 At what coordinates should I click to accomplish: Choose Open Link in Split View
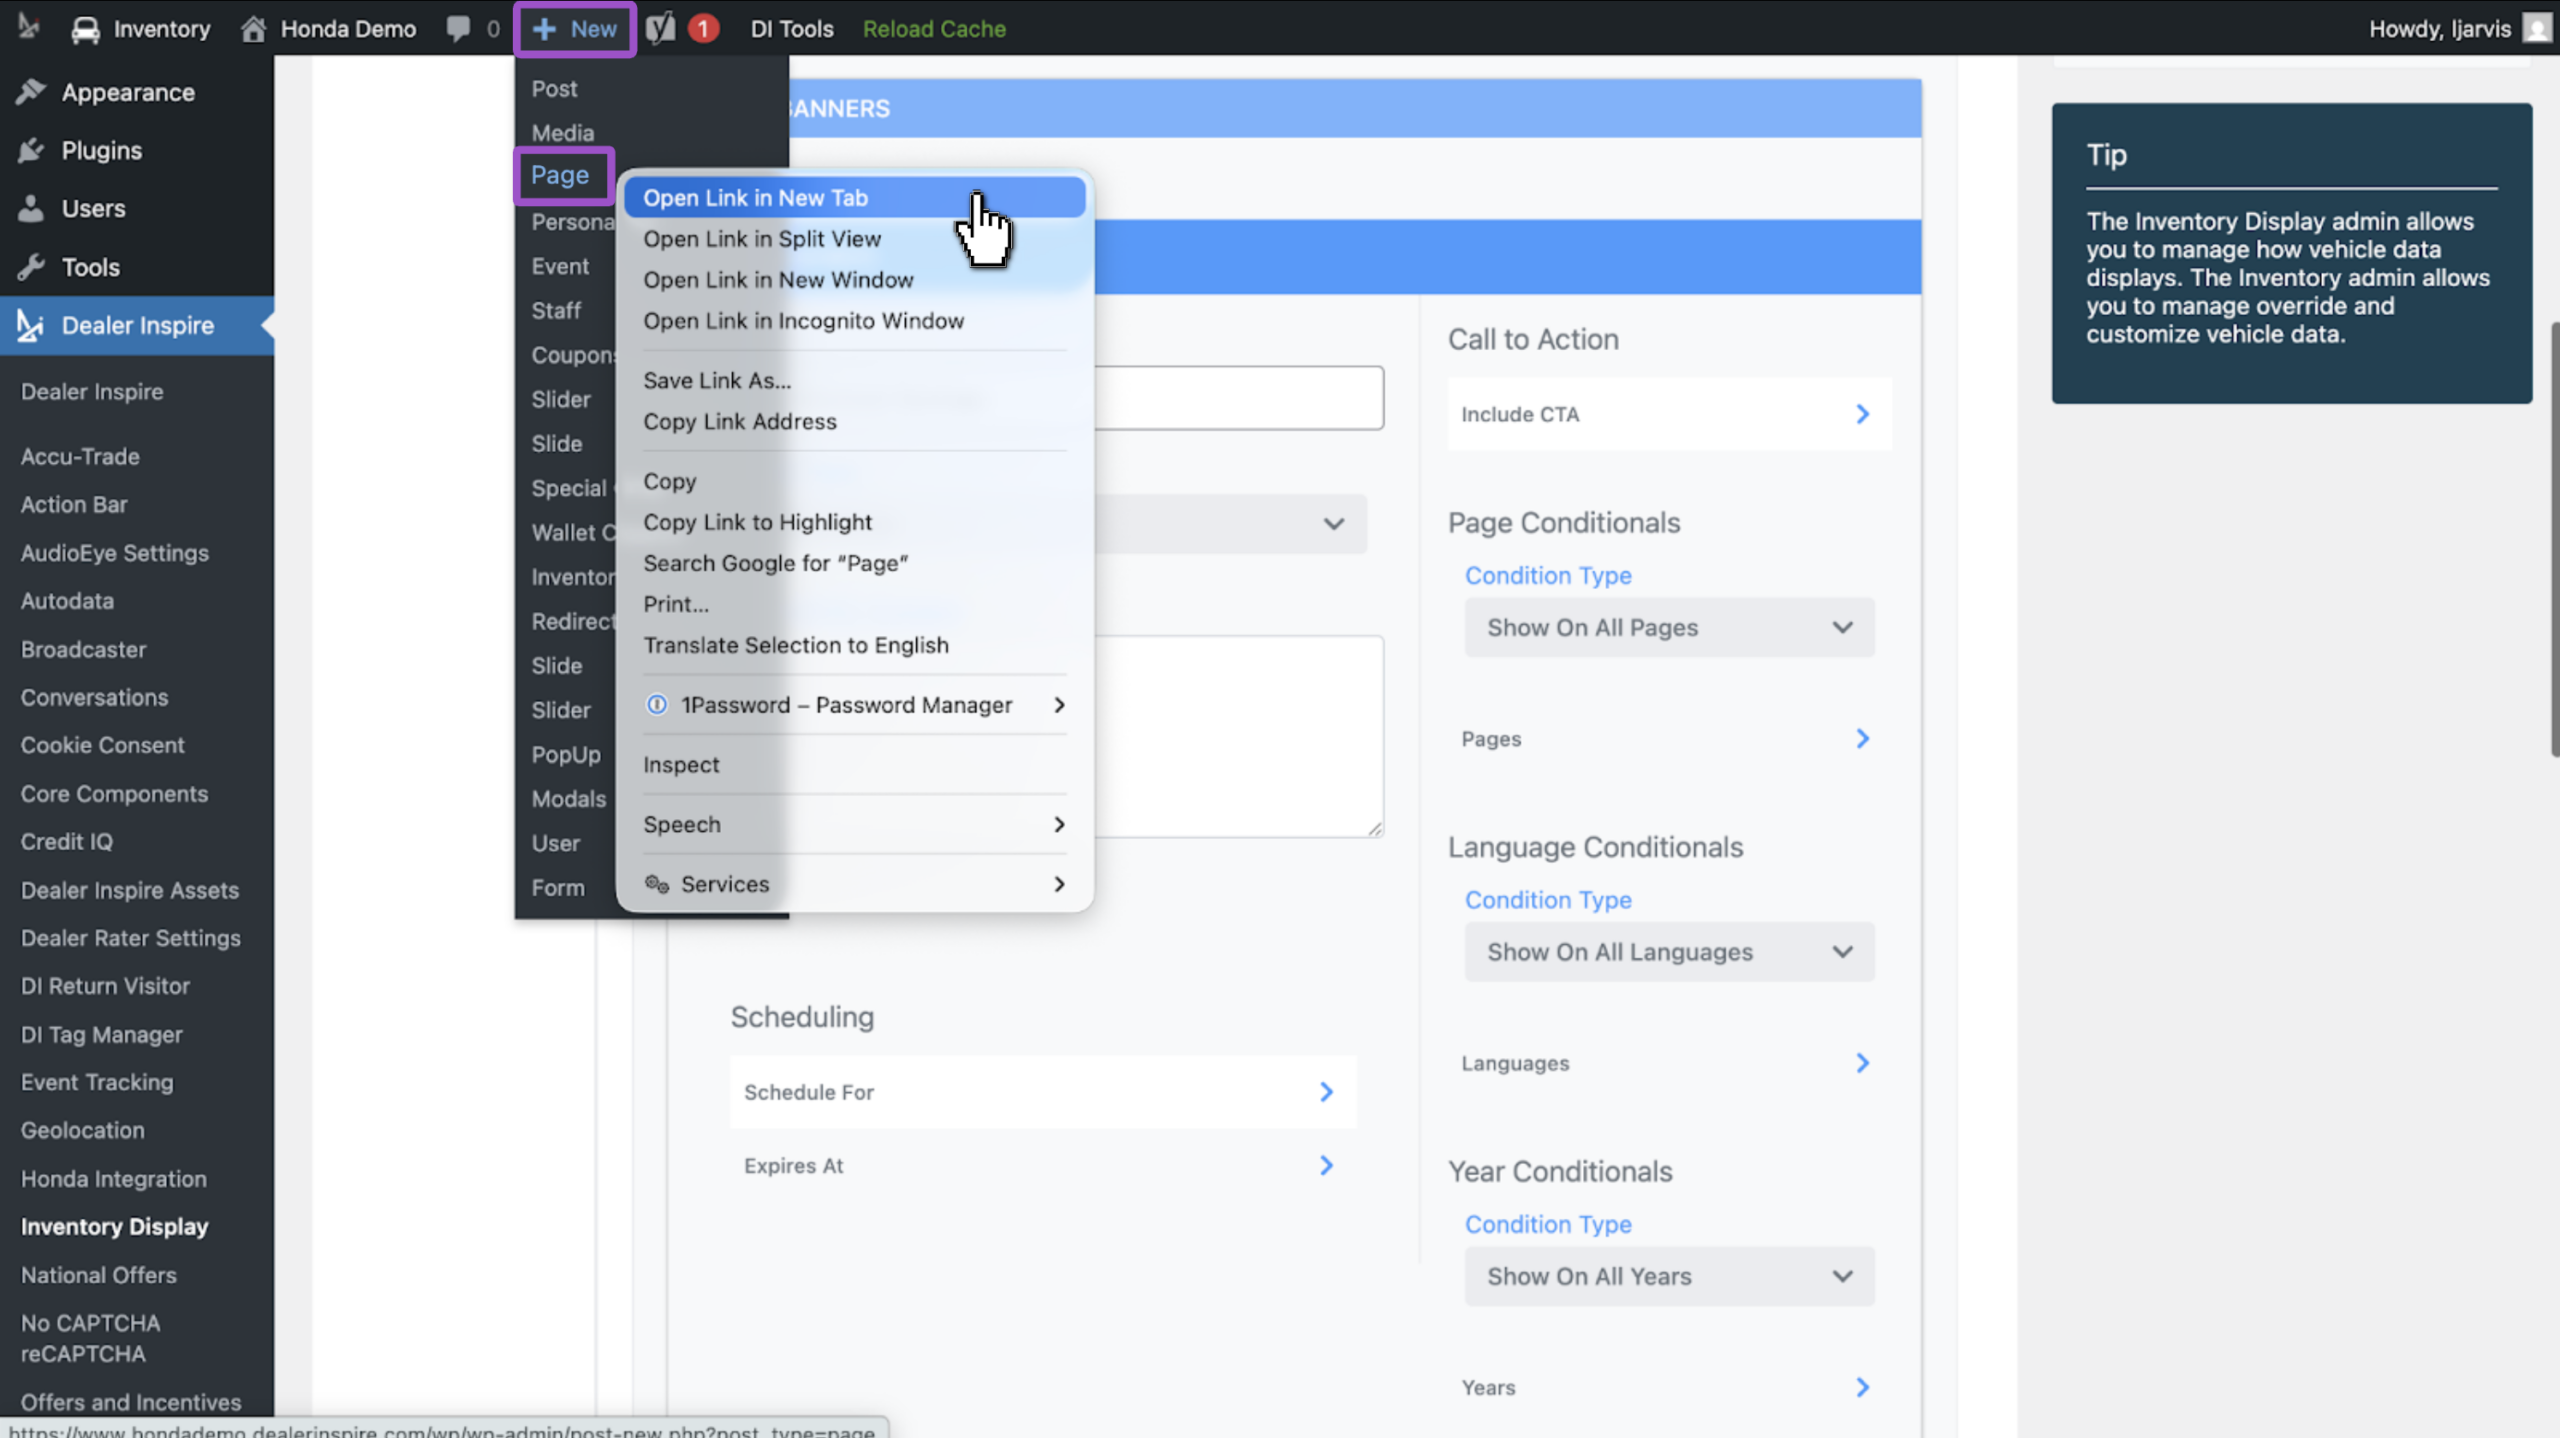click(x=854, y=239)
